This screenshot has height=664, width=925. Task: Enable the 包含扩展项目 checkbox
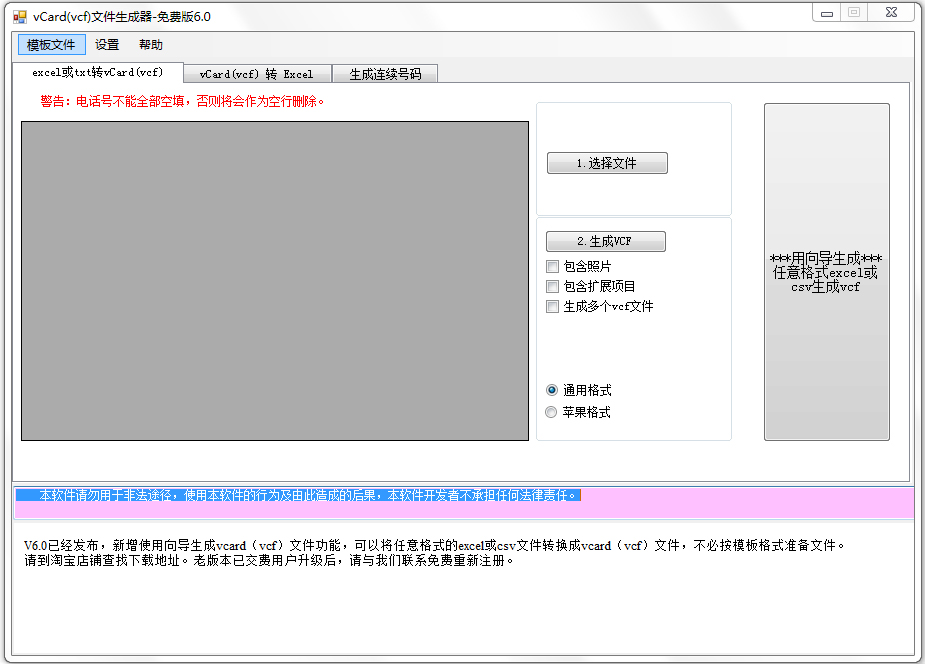click(x=553, y=286)
